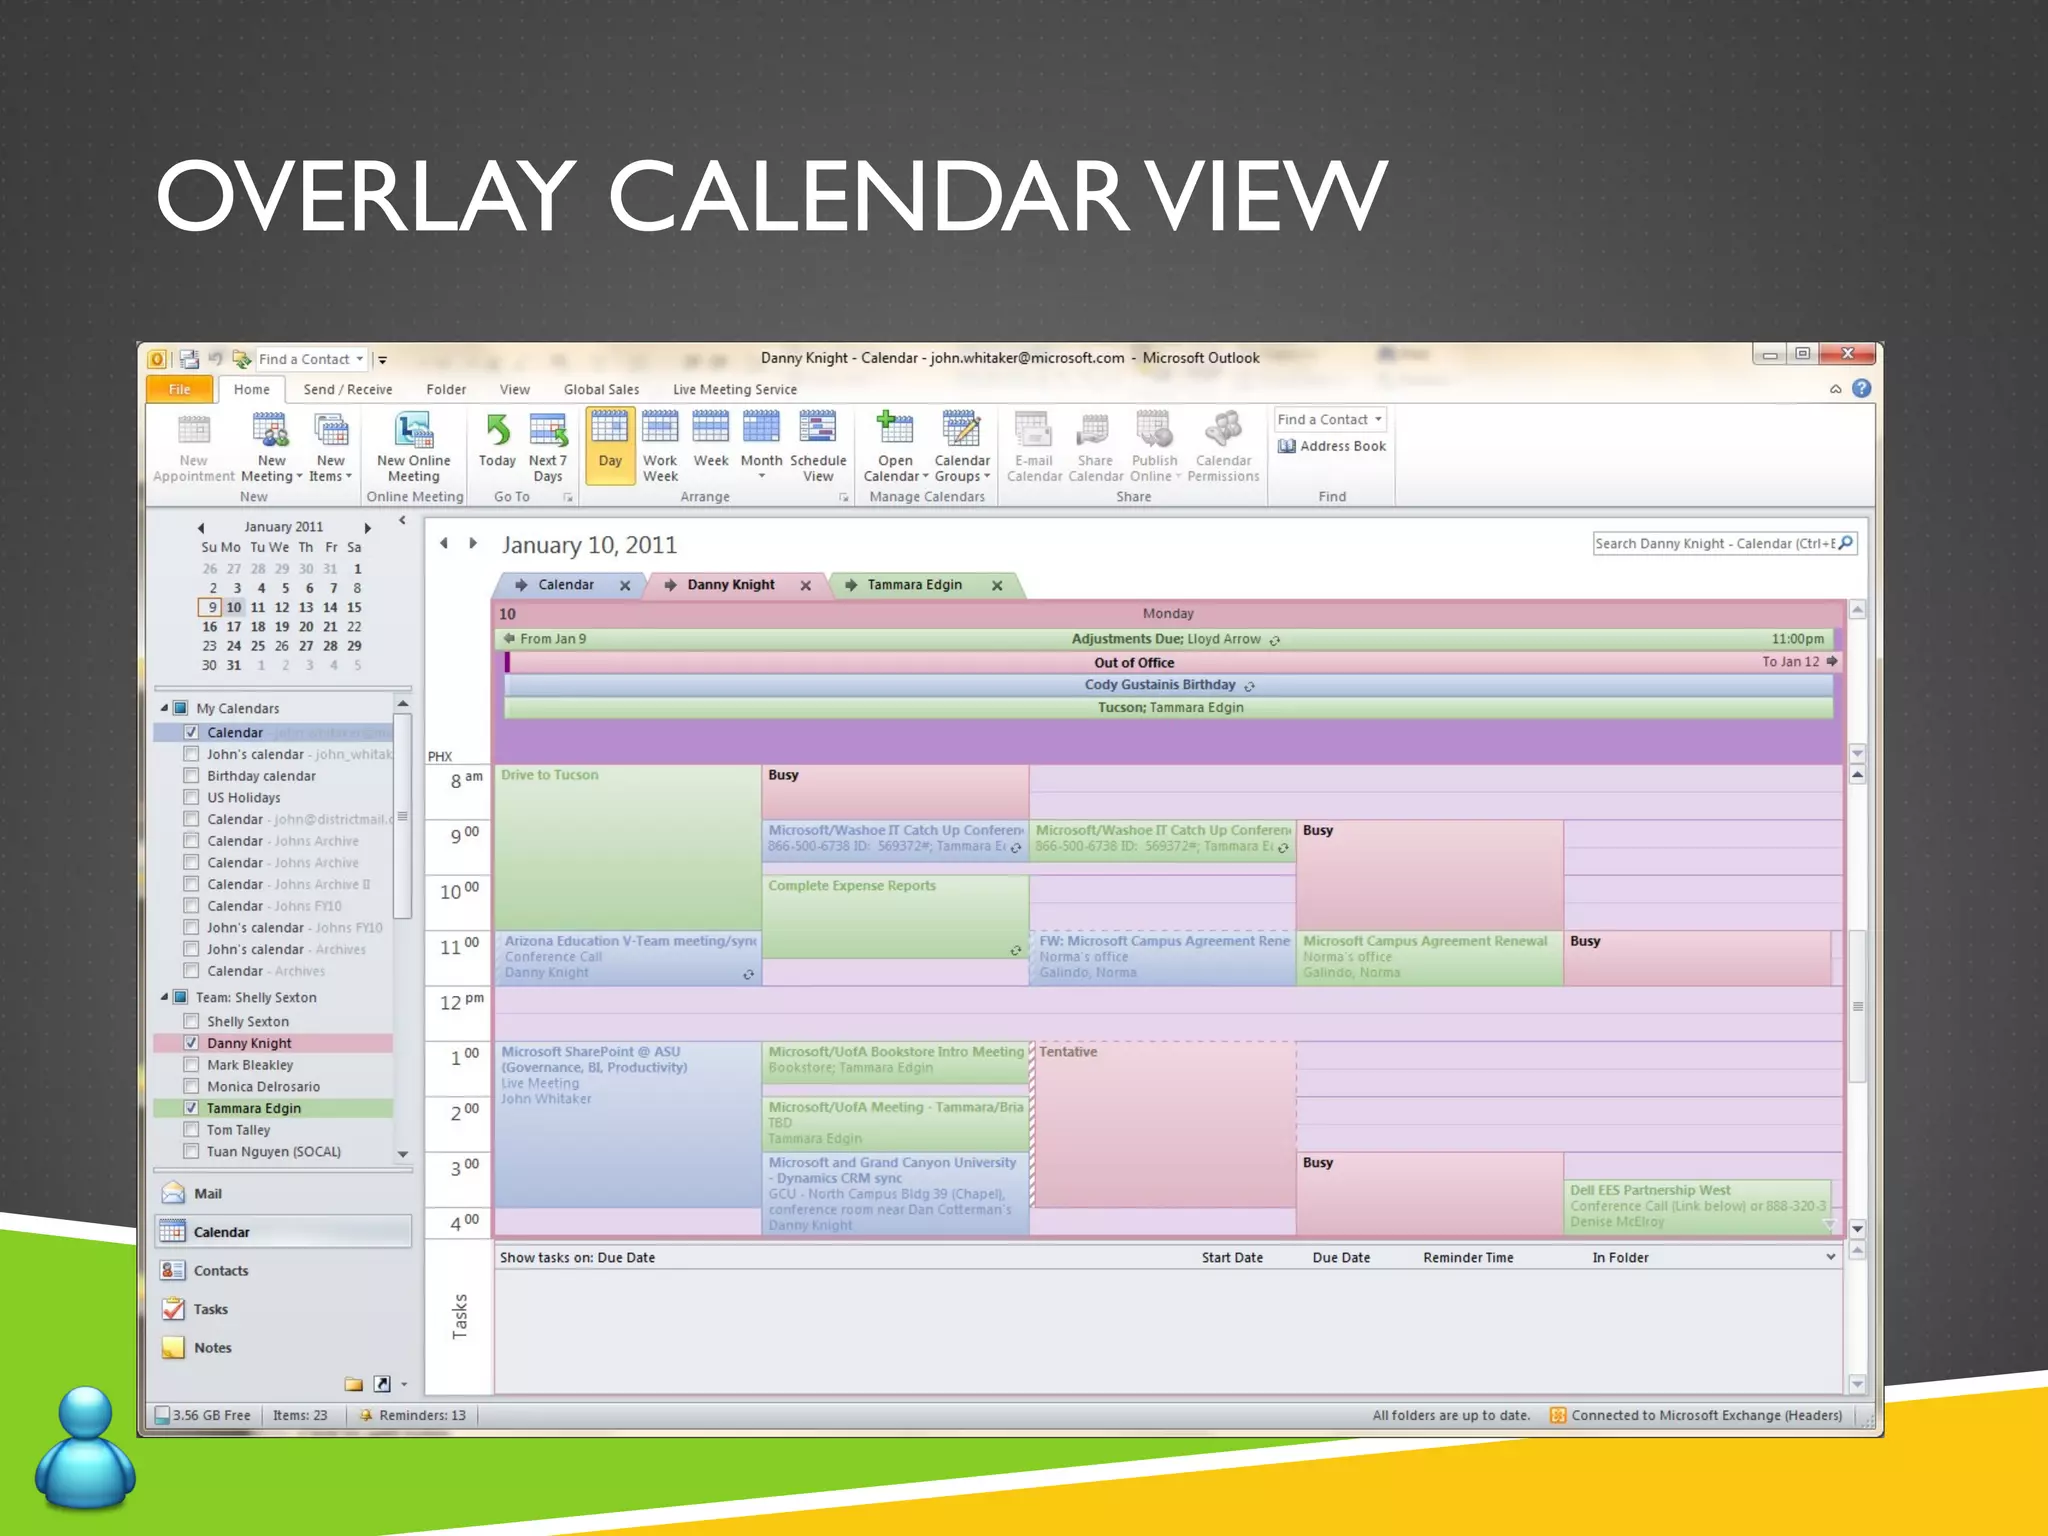Click the New Appointment icon

click(193, 431)
